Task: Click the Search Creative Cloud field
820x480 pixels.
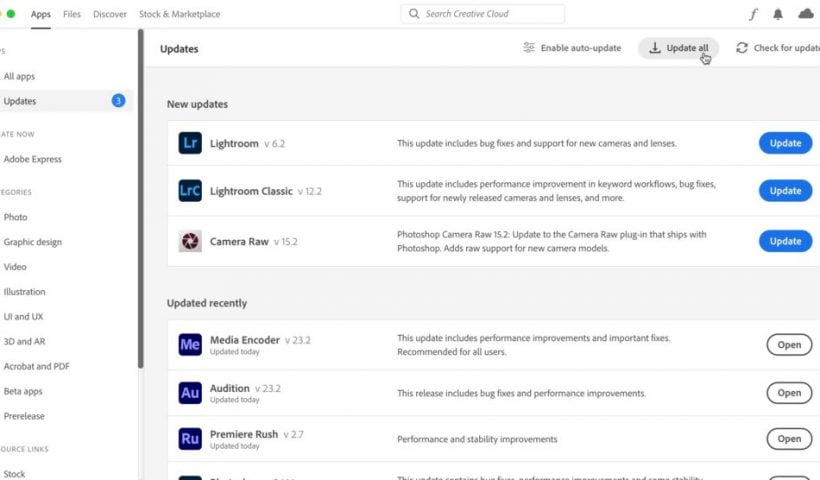Action: tap(483, 14)
